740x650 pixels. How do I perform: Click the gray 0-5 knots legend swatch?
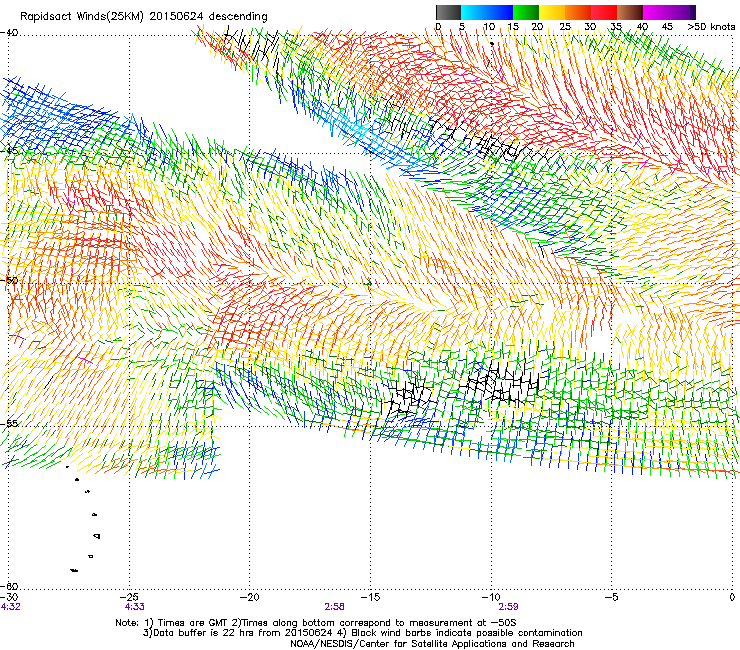[x=448, y=12]
